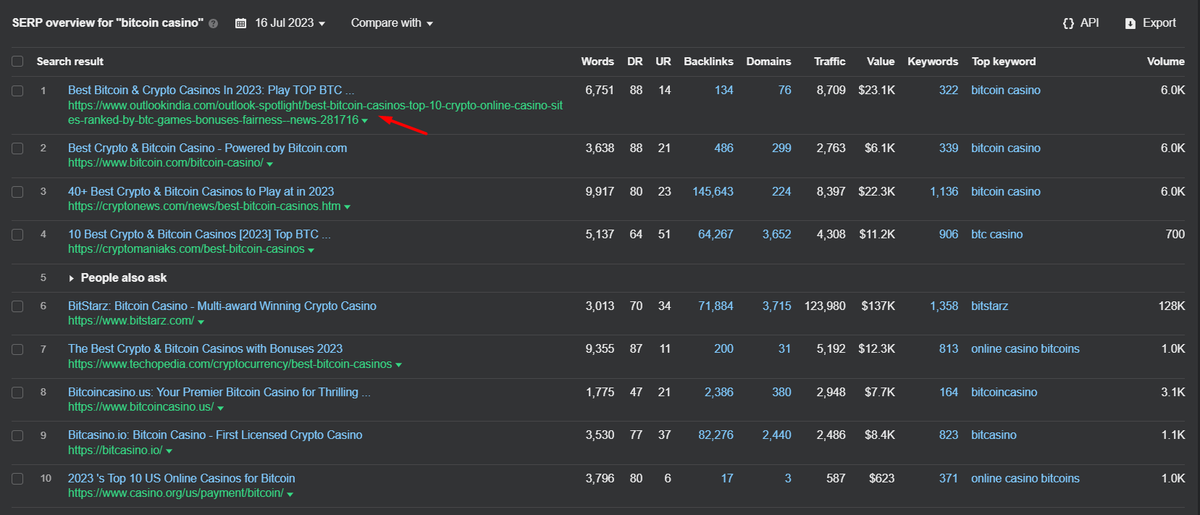Click the Volume column header

point(1165,61)
